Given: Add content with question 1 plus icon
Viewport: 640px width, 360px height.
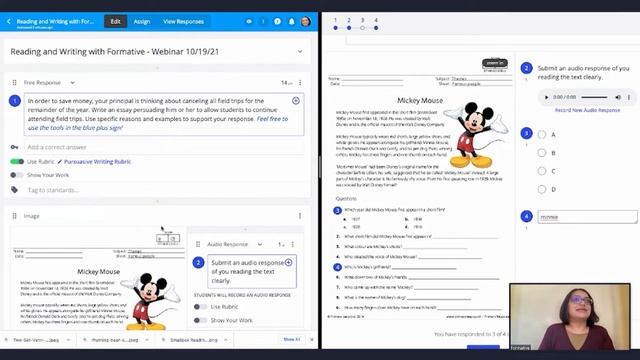Looking at the screenshot, I should 296,100.
